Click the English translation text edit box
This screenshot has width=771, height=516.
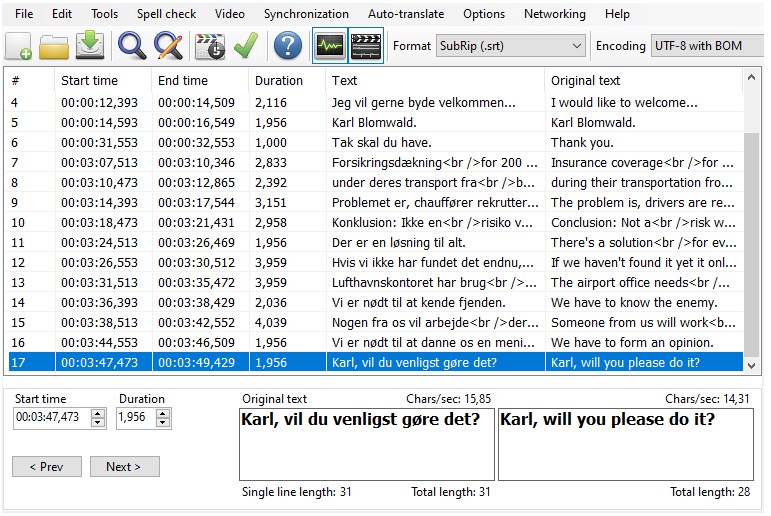[625, 444]
